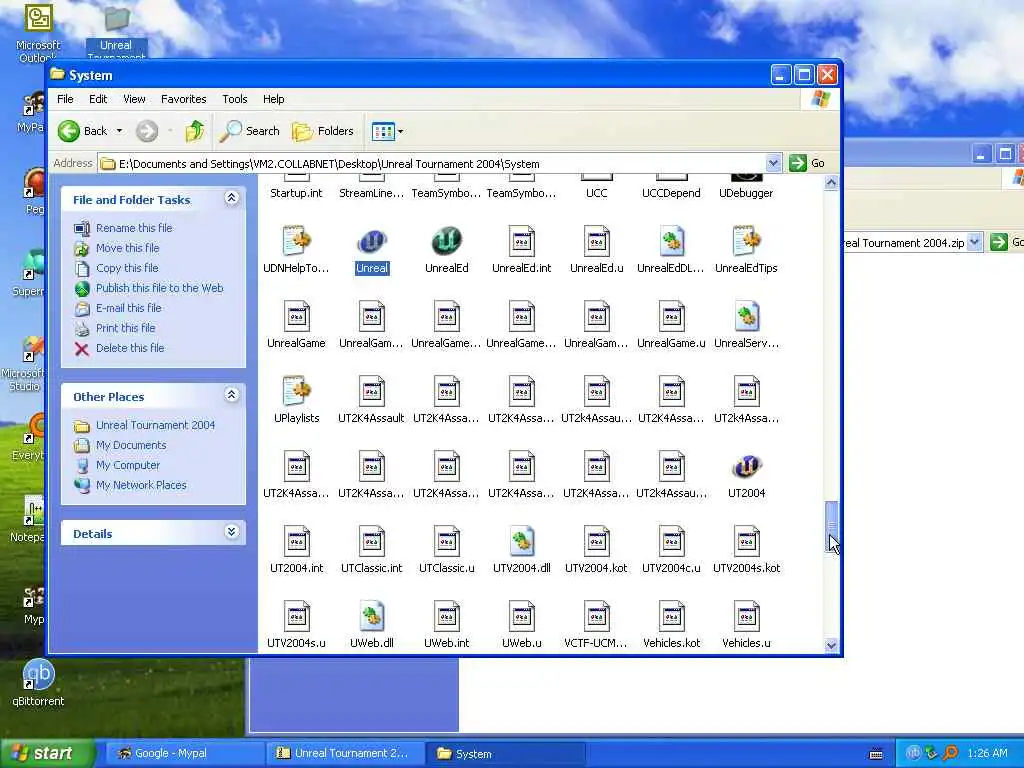1024x768 pixels.
Task: Select the UnrealEdDL... dll file icon
Action: tap(671, 242)
